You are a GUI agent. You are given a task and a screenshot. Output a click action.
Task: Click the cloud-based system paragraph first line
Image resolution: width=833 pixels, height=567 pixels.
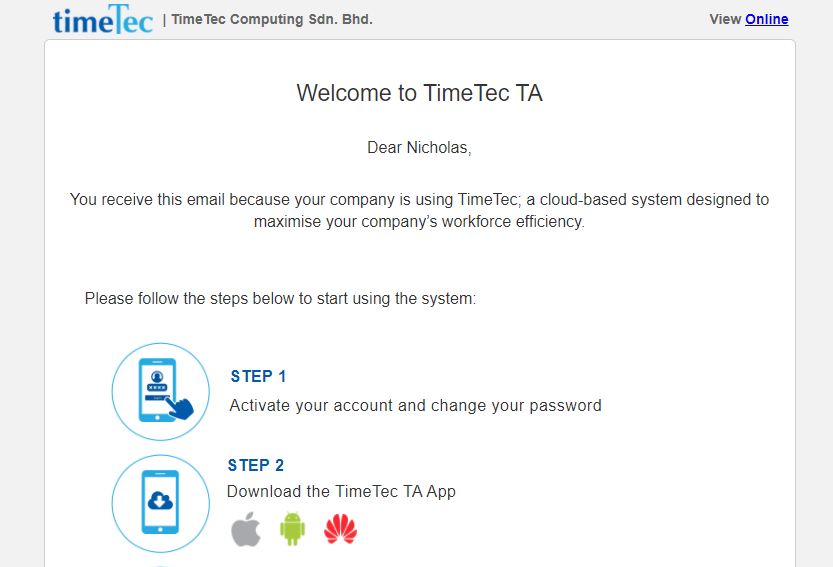pyautogui.click(x=419, y=199)
